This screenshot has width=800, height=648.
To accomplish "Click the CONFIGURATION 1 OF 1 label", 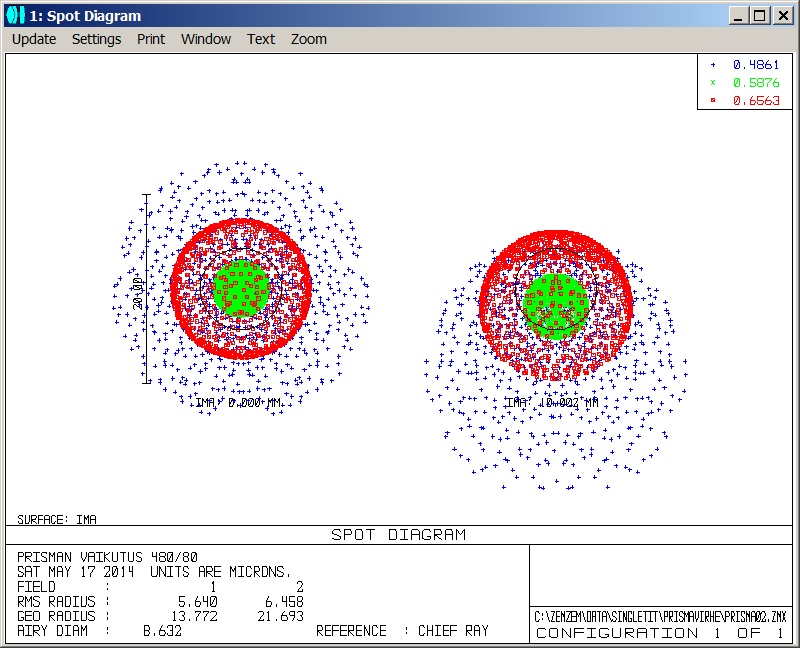I will (x=662, y=633).
